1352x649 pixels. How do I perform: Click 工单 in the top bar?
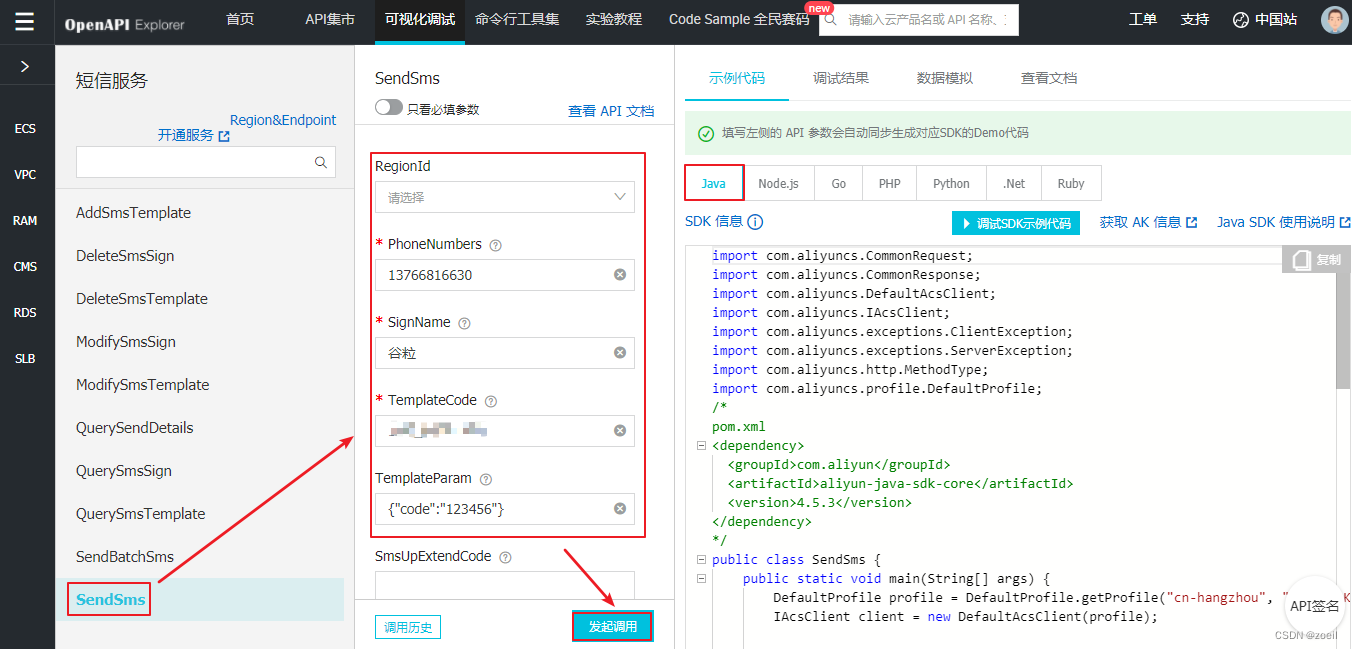[x=1143, y=19]
